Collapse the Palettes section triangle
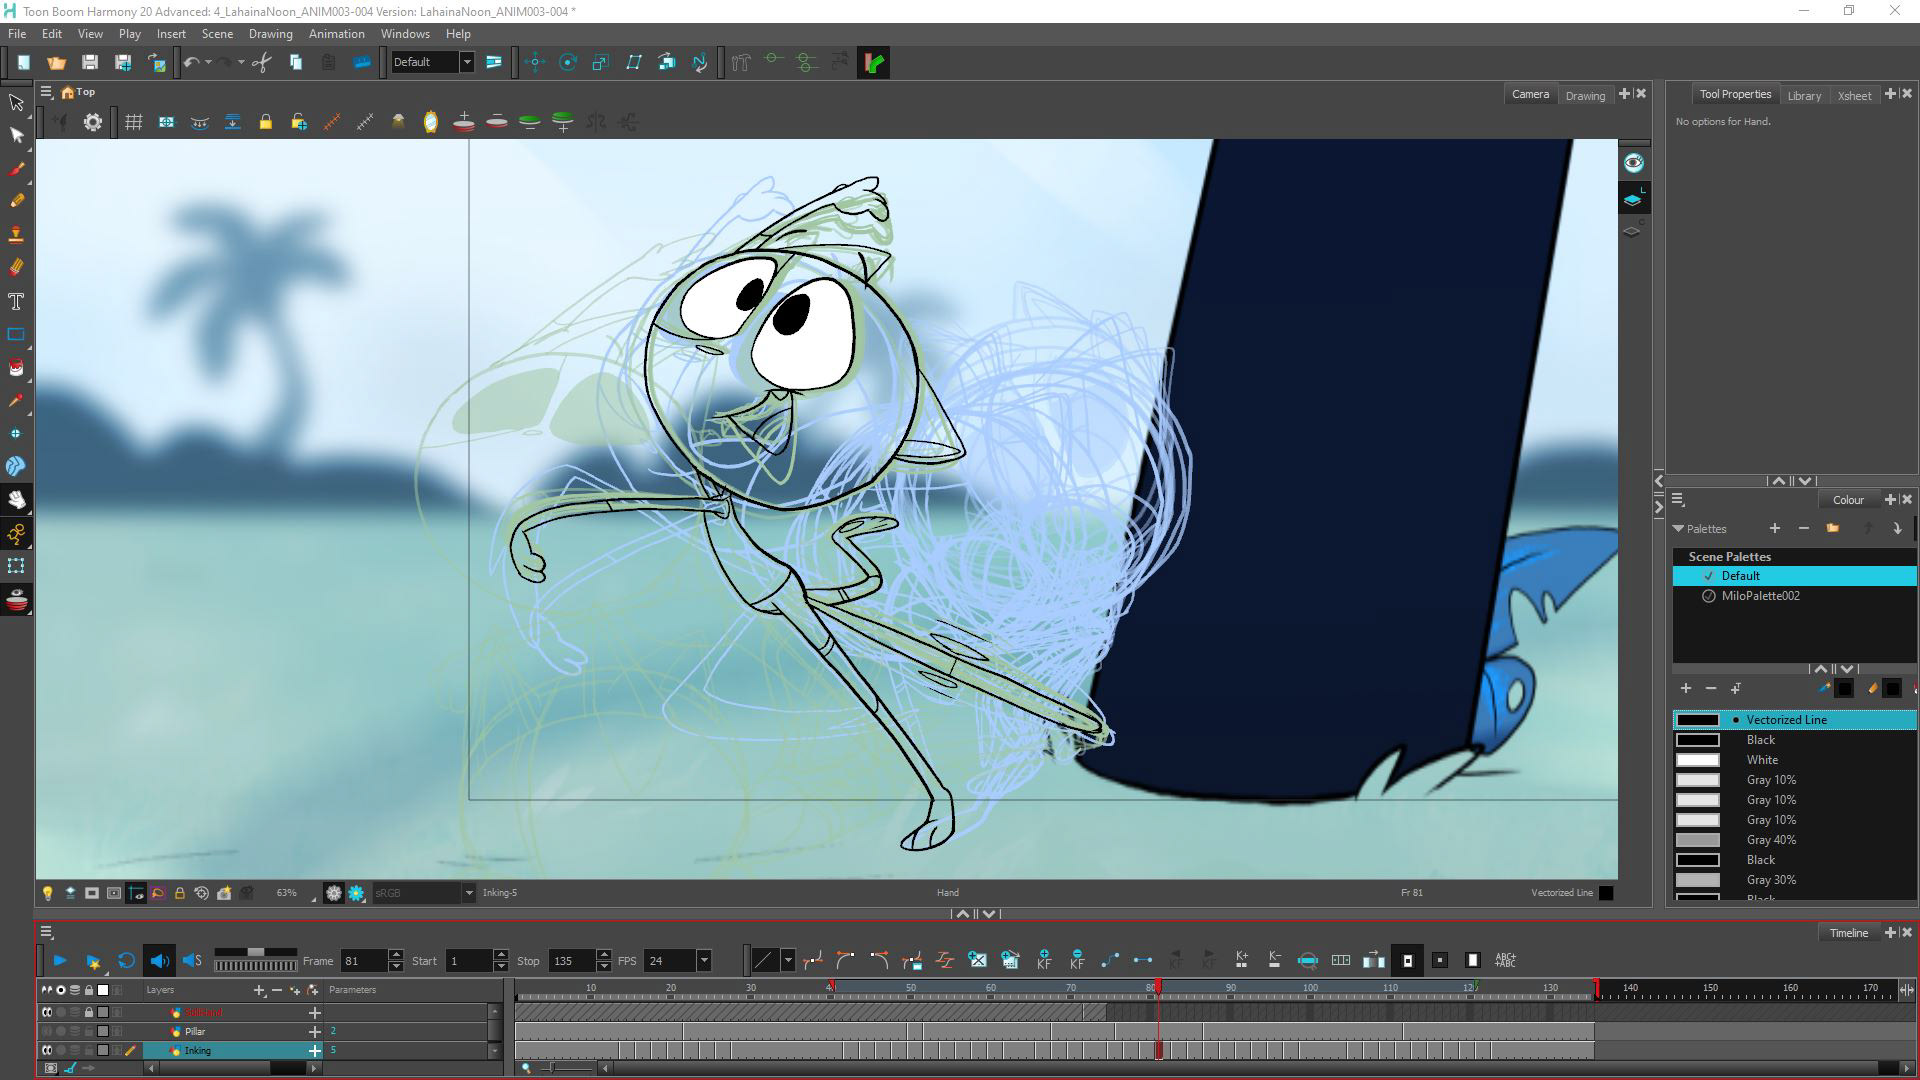1920x1080 pixels. tap(1678, 529)
